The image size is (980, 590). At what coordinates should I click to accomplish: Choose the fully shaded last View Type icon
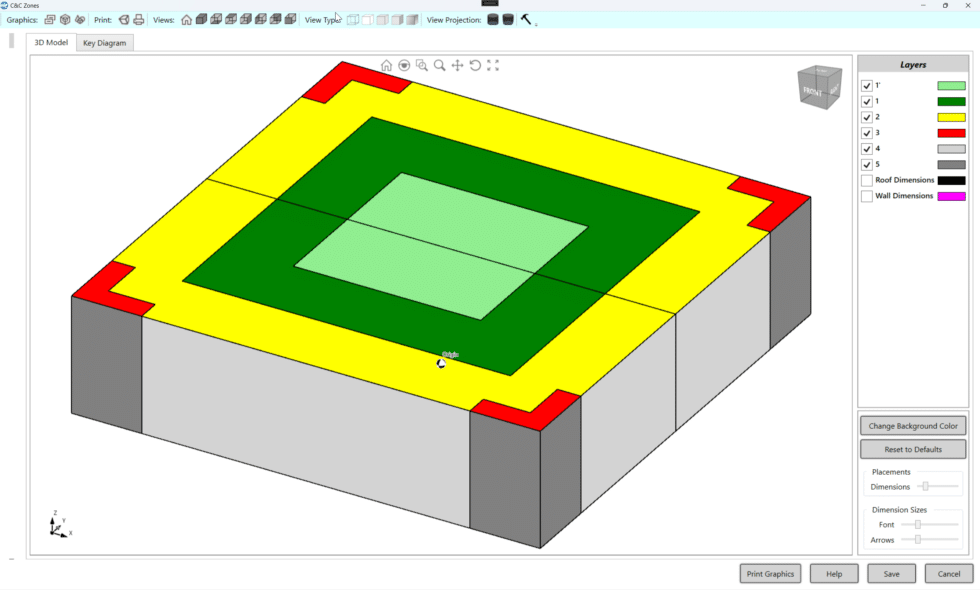click(412, 20)
